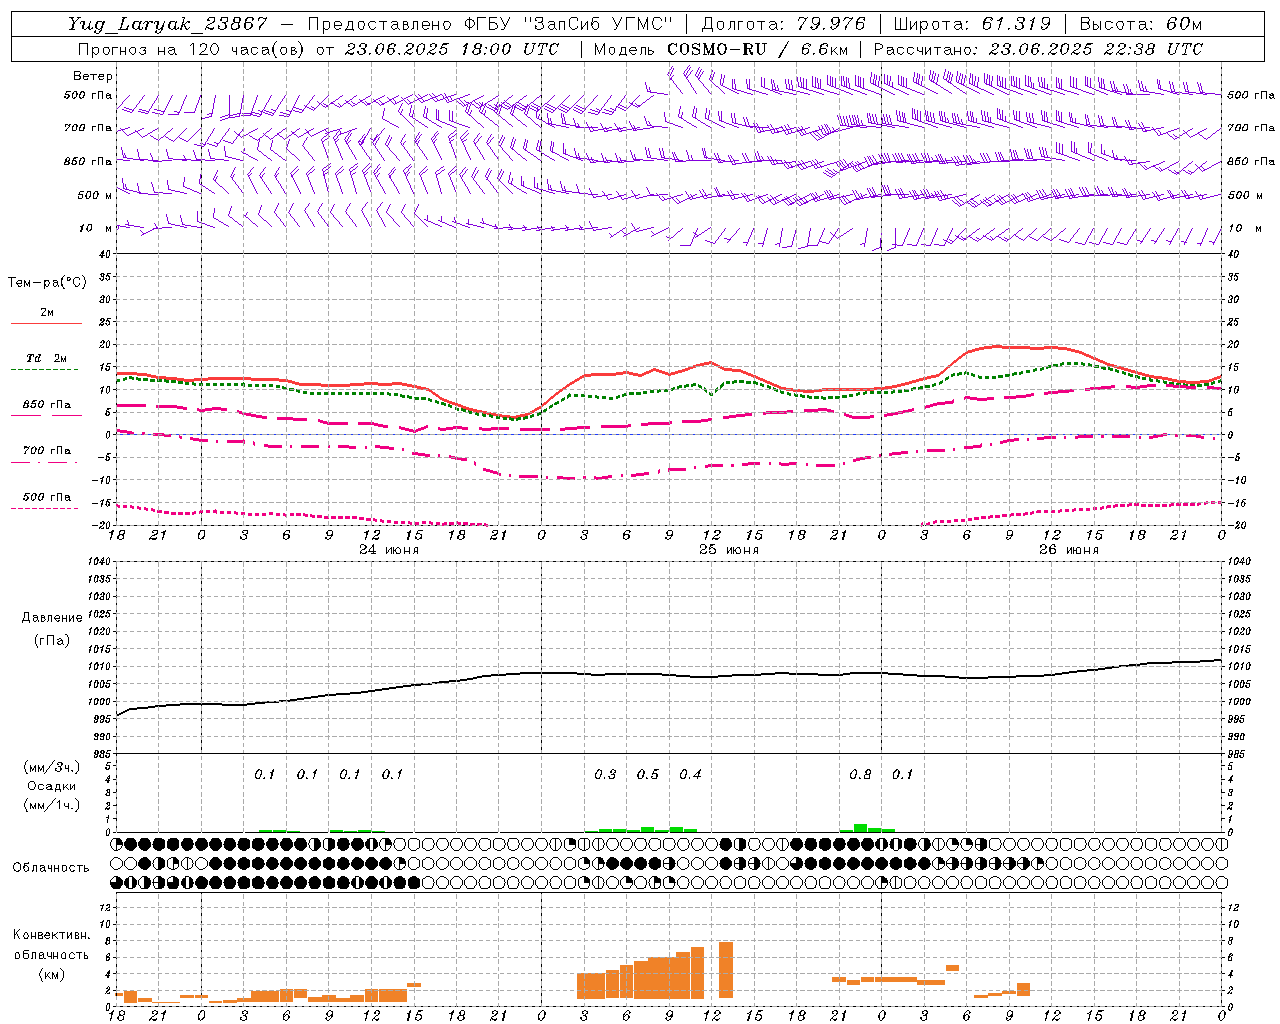This screenshot has width=1280, height=1024.
Task: Click the Рассчитано: 23.06.2025 22:38 UTC text
Action: (1038, 49)
